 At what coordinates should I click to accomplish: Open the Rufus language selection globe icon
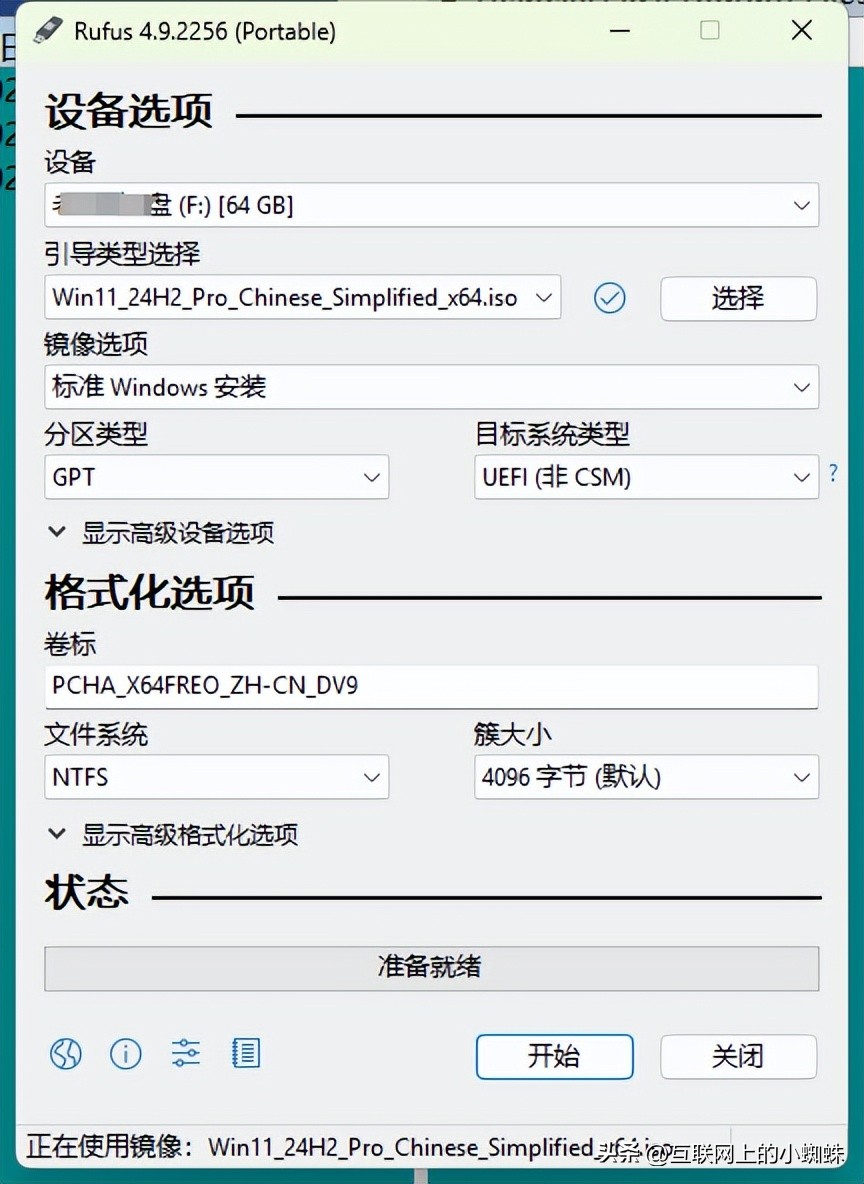click(65, 1053)
